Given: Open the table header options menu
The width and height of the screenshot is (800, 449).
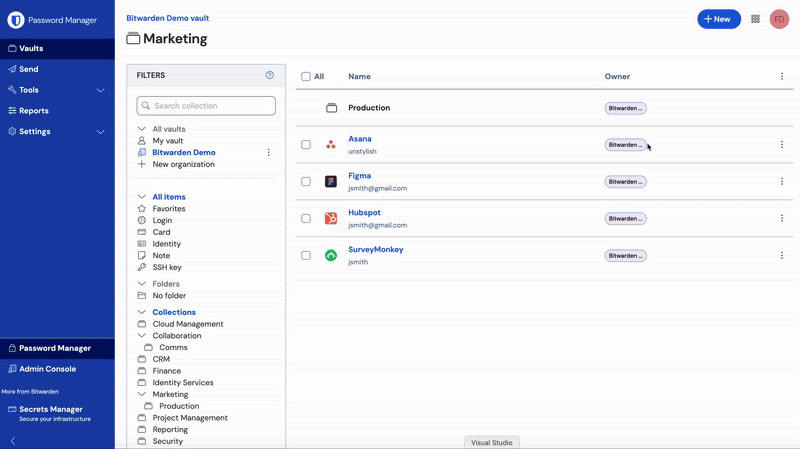Looking at the screenshot, I should tap(782, 77).
